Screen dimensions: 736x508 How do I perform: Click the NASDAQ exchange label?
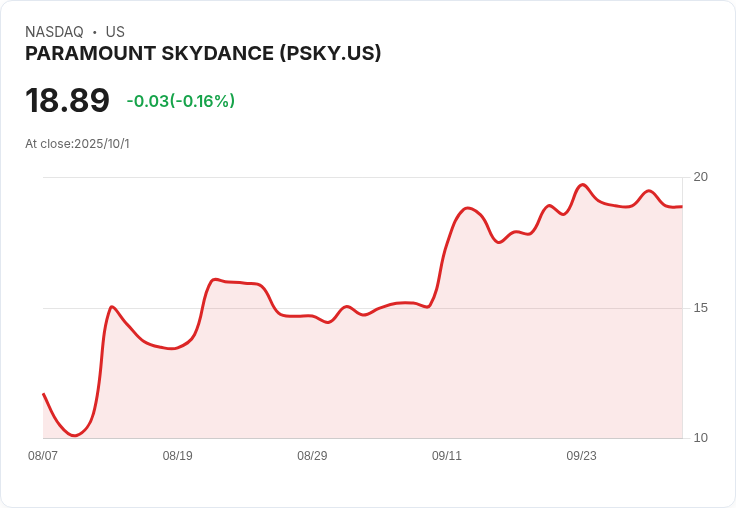[x=54, y=32]
